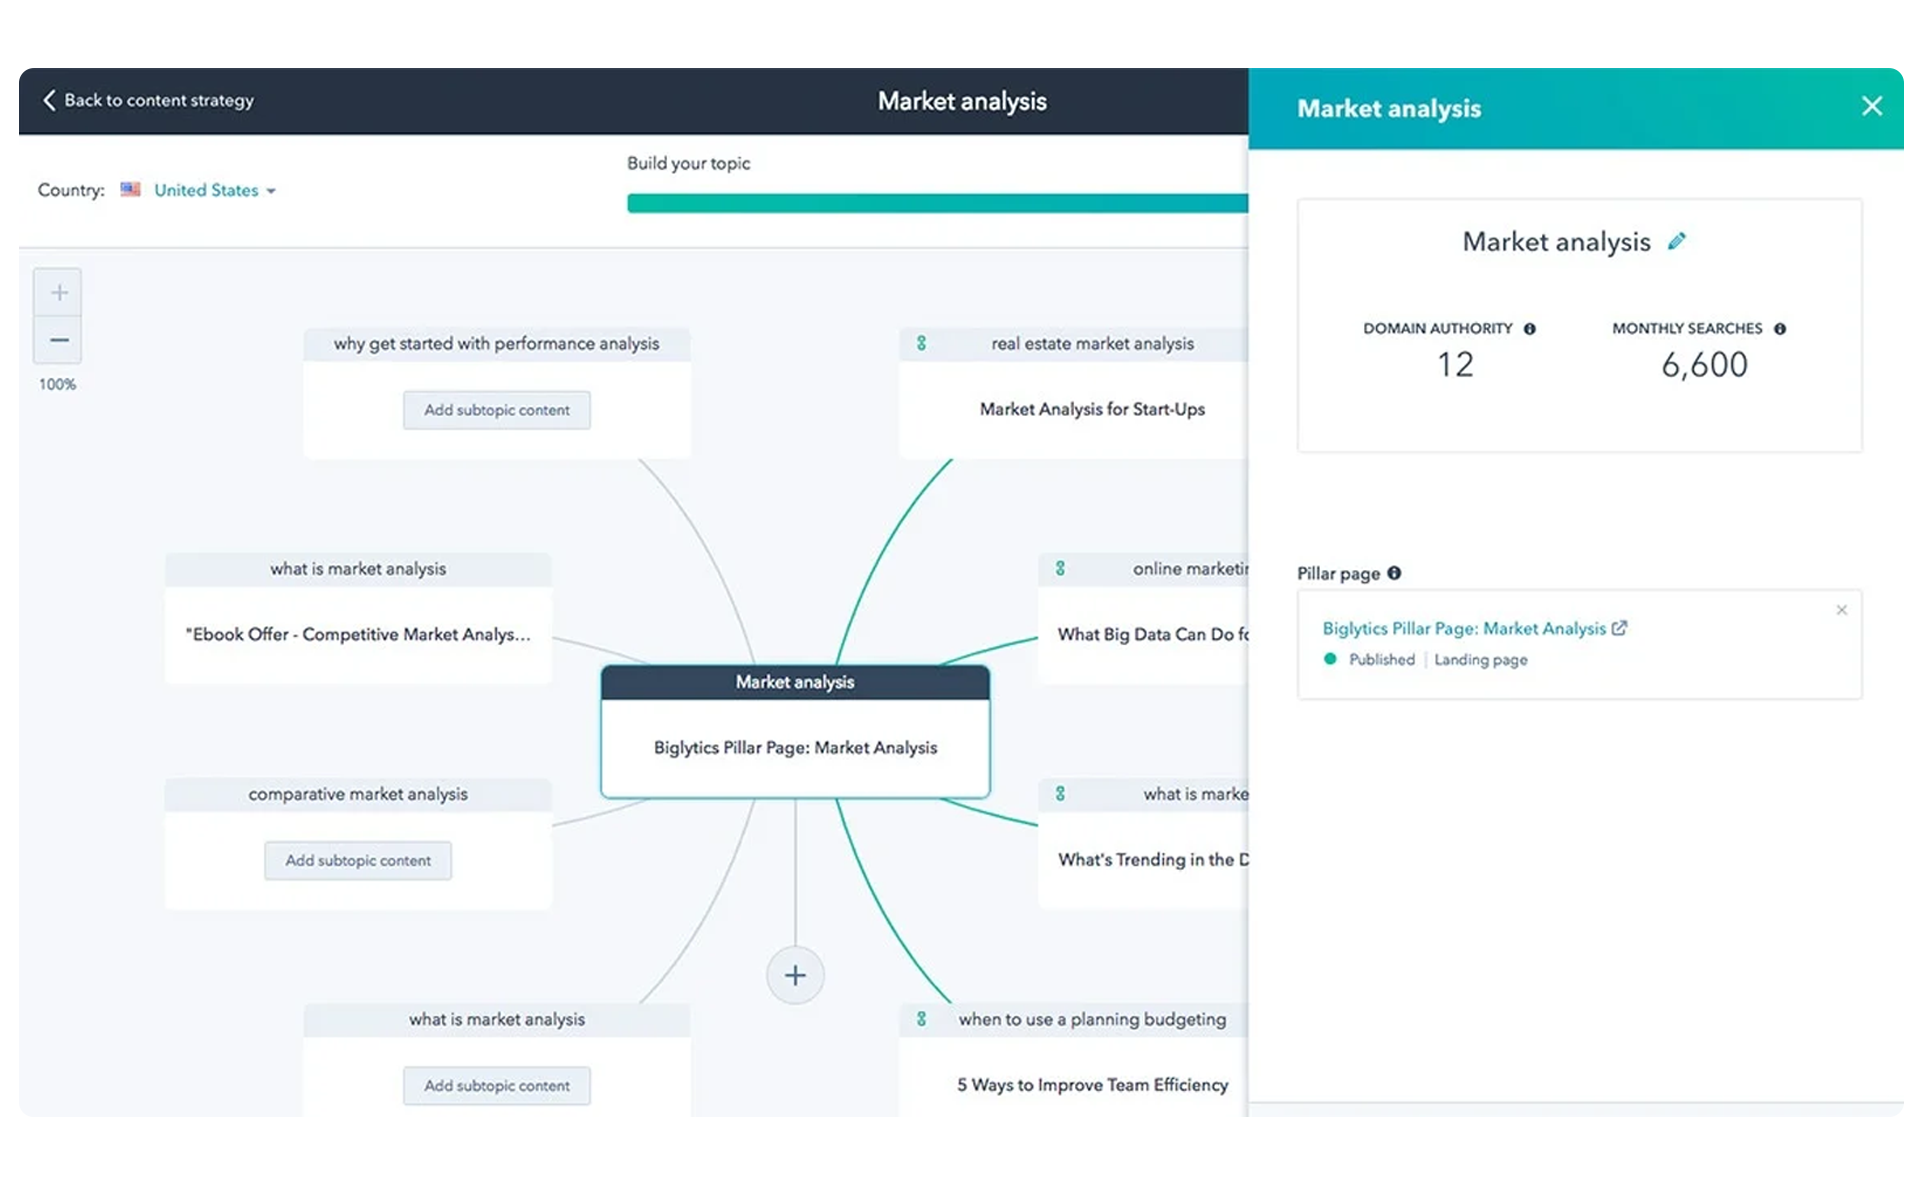Screen dimensions: 1920x1200
Task: Select real estate market analysis subtopic title
Action: coord(1092,343)
